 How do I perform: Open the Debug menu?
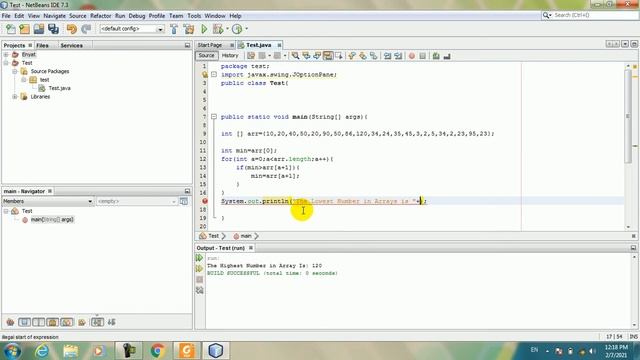click(x=137, y=16)
